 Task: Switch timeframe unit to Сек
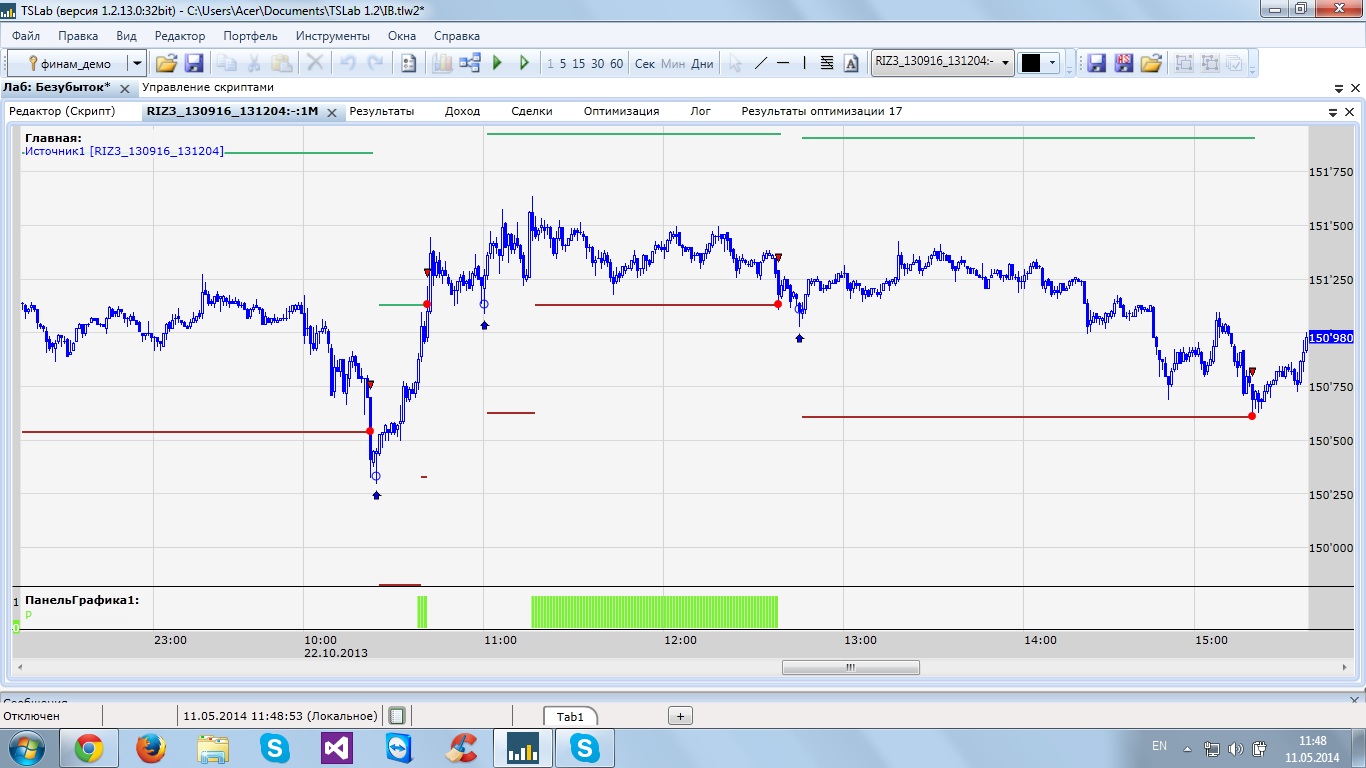(645, 63)
